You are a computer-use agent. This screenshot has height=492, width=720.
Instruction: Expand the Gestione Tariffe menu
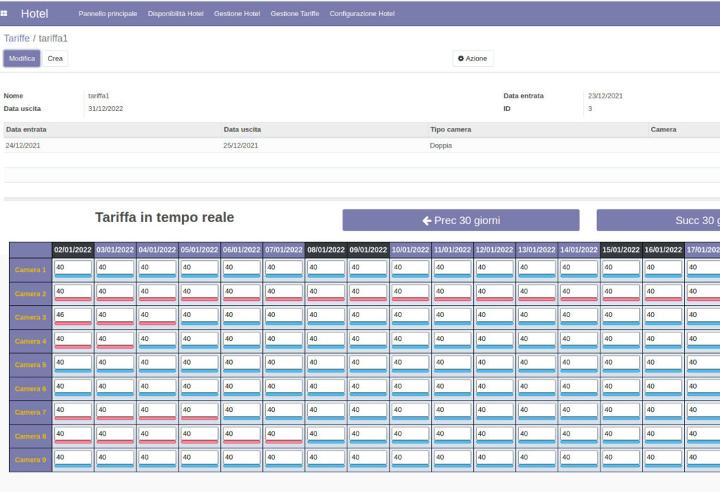[294, 13]
